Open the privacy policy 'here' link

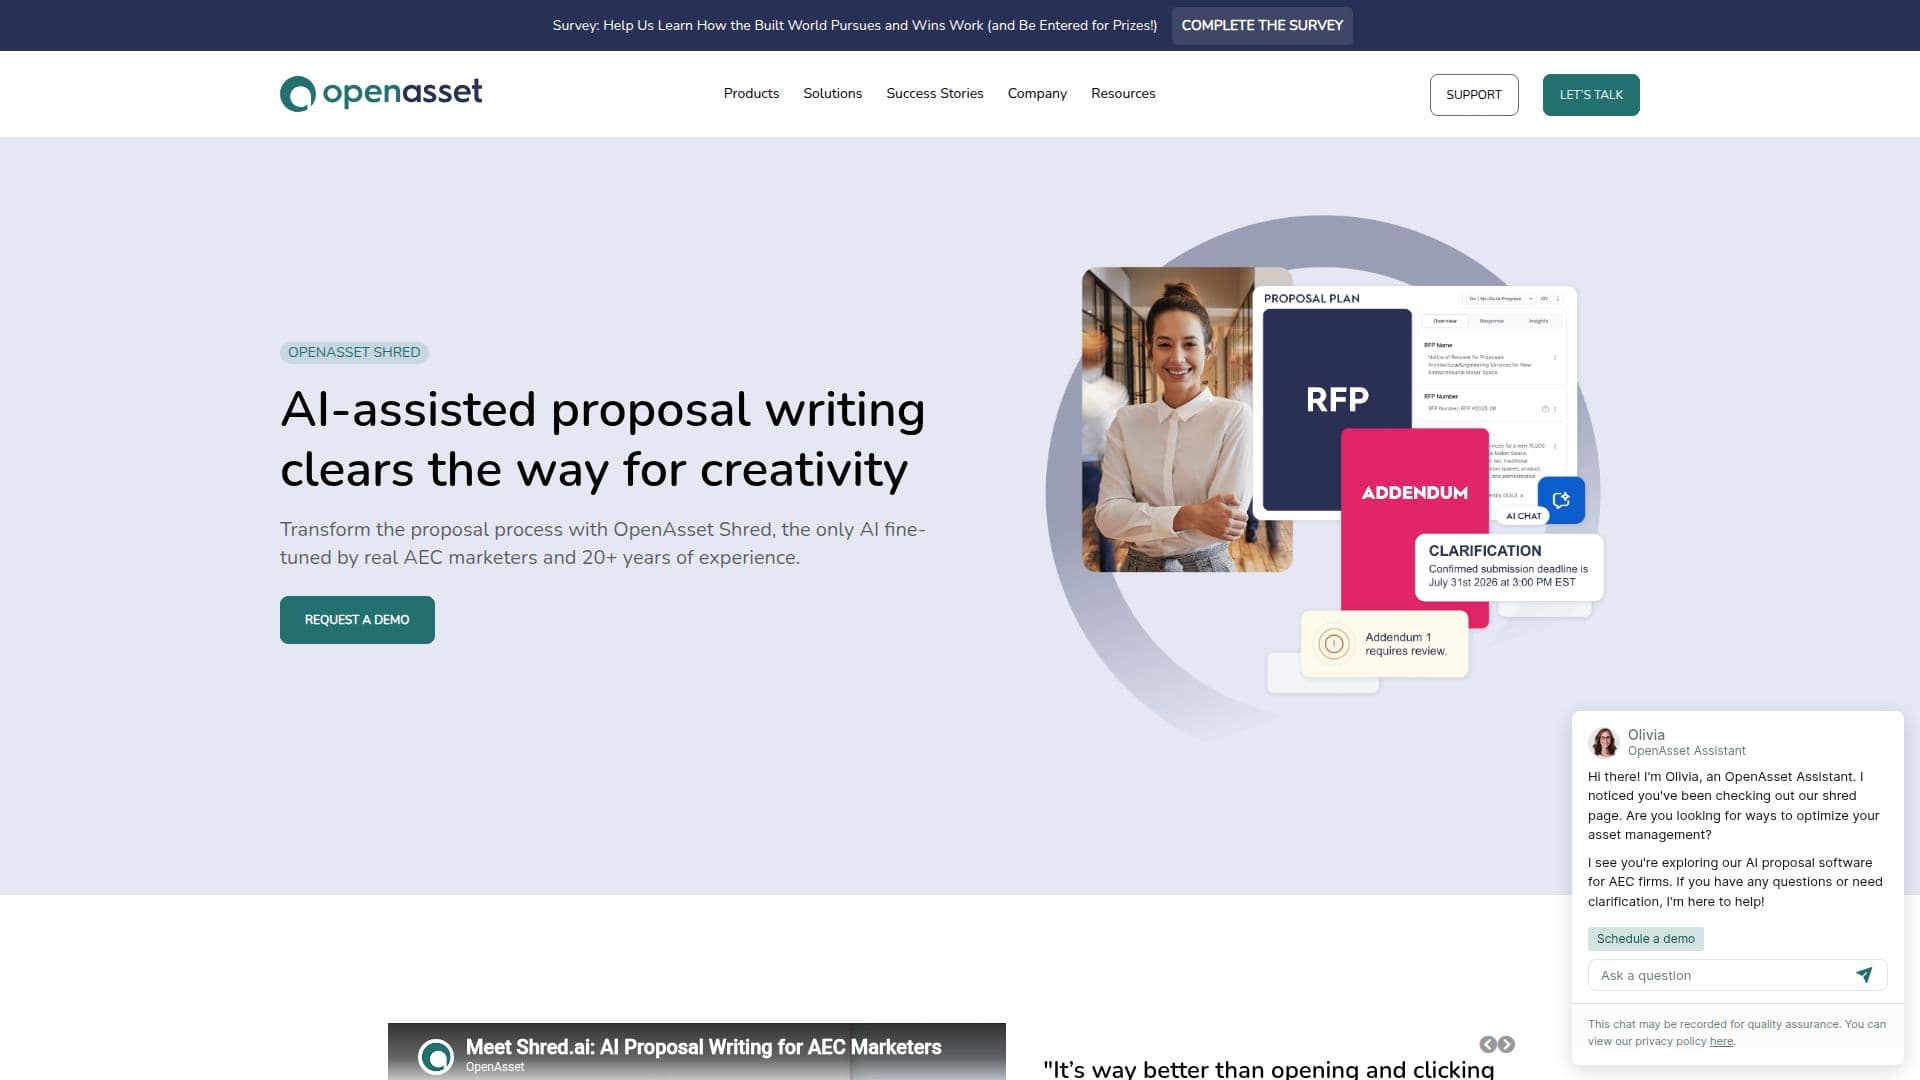[x=1721, y=1041]
